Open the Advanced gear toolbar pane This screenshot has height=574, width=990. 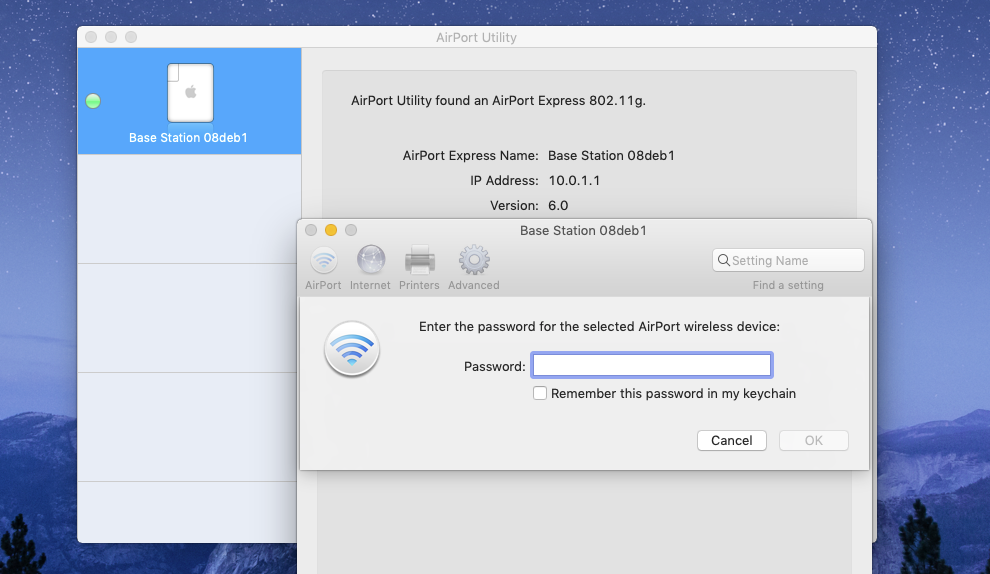[474, 268]
